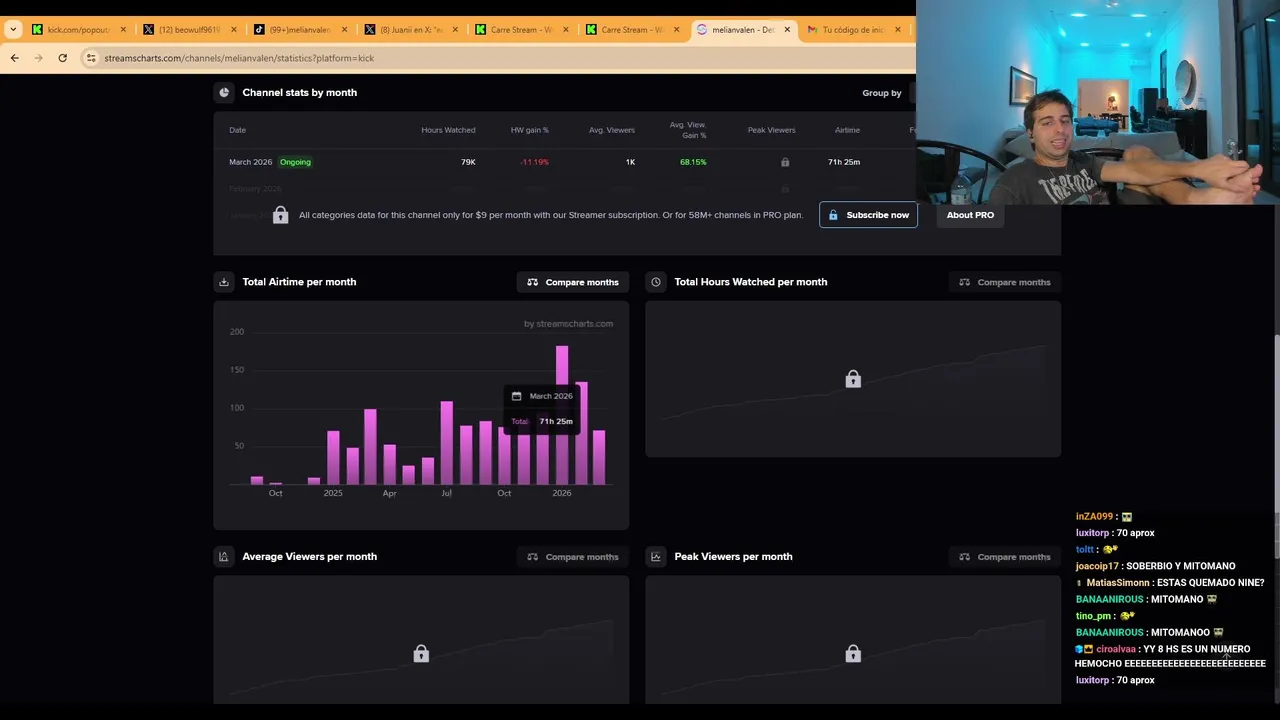This screenshot has width=1280, height=720.
Task: Click chat username joacoip17
Action: (1098, 566)
